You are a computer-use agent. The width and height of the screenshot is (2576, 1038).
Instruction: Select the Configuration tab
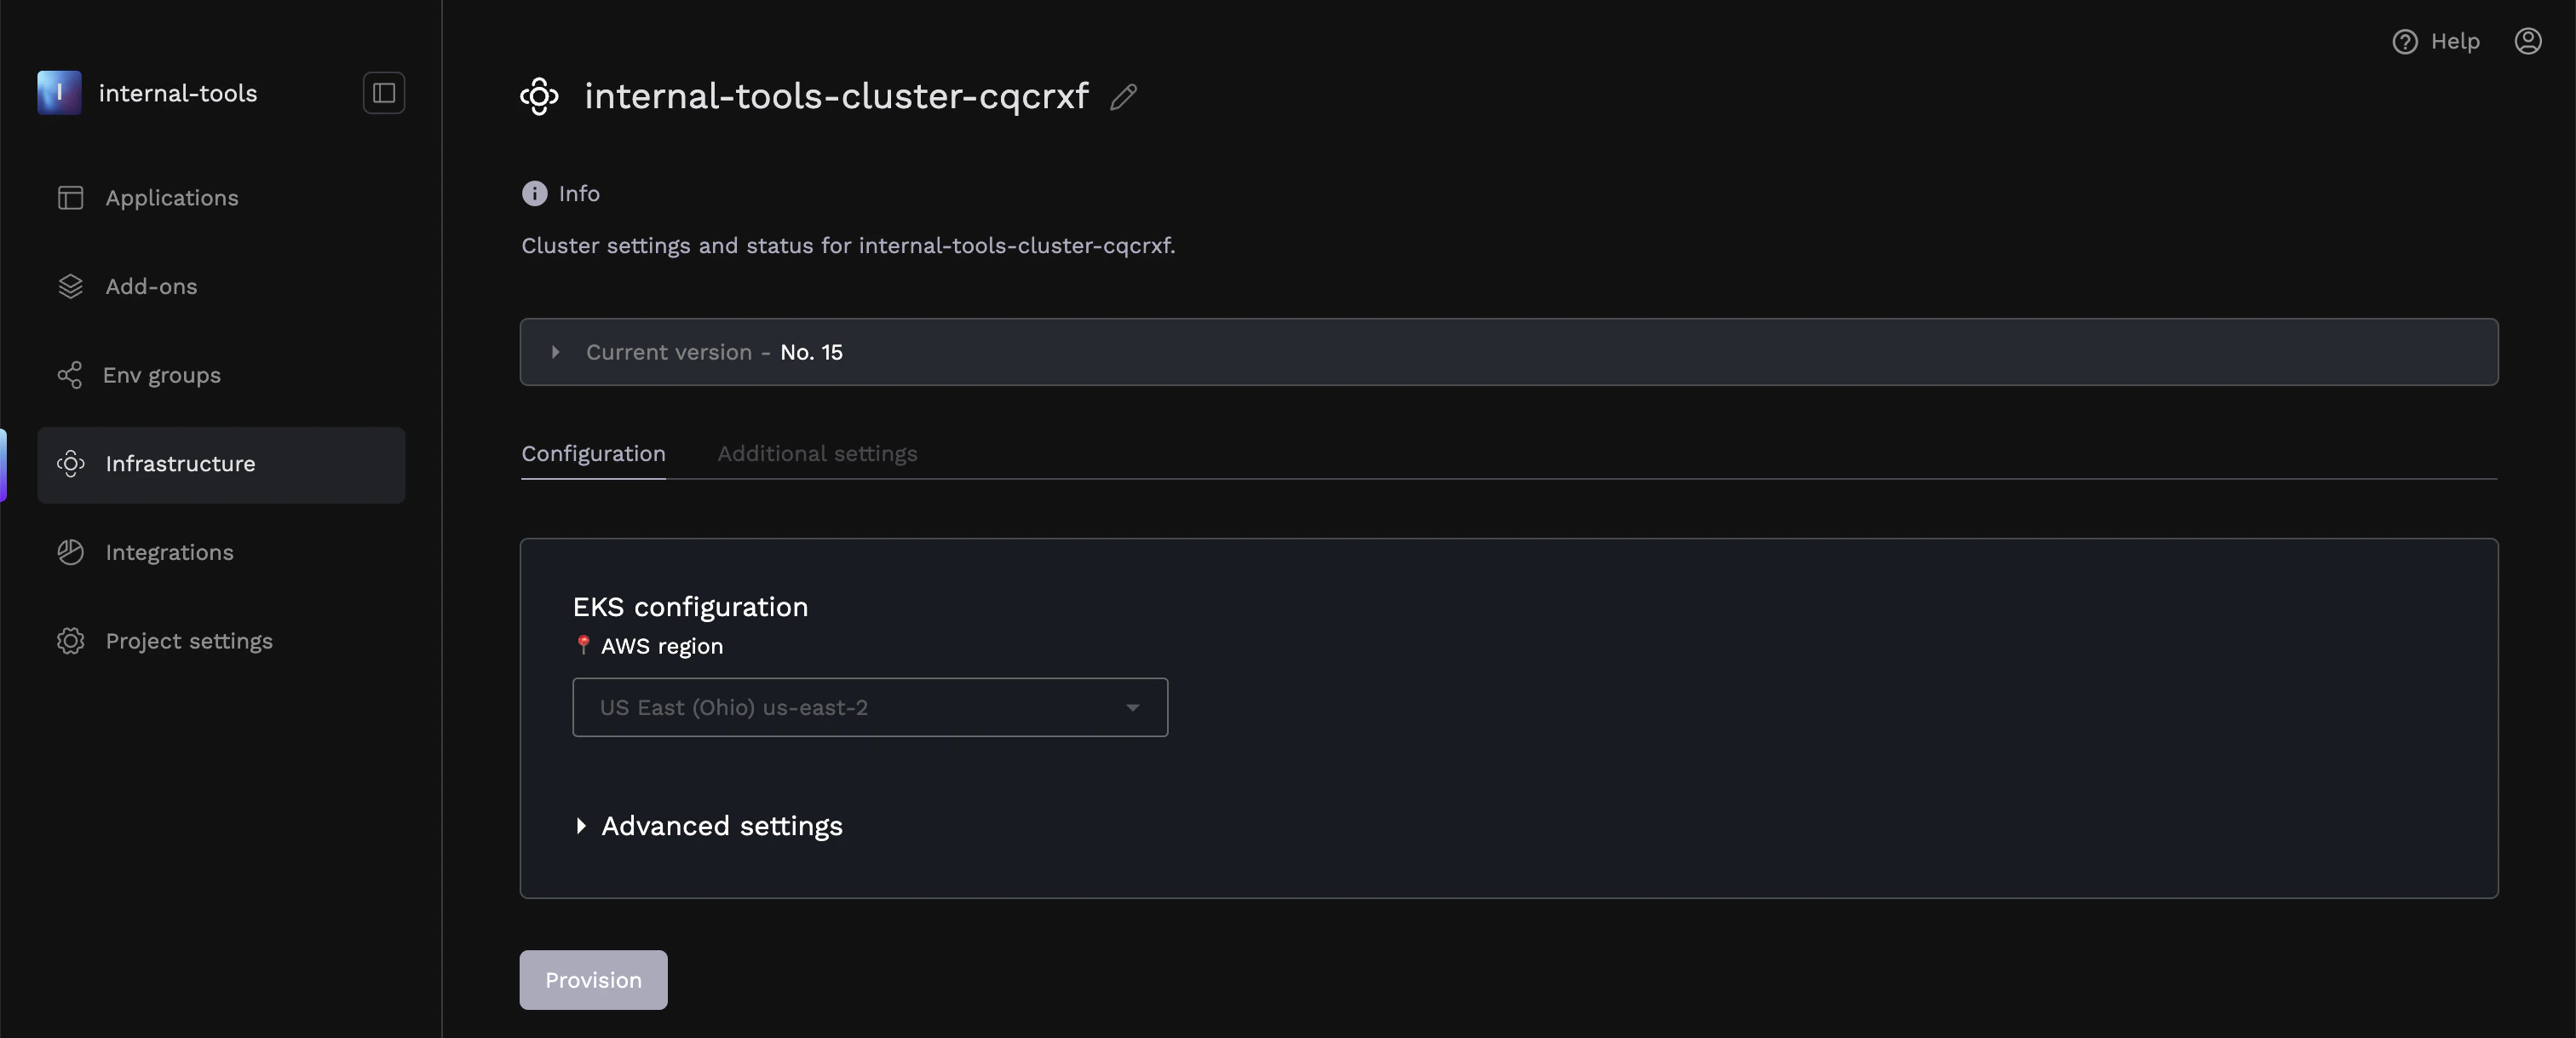pos(593,453)
